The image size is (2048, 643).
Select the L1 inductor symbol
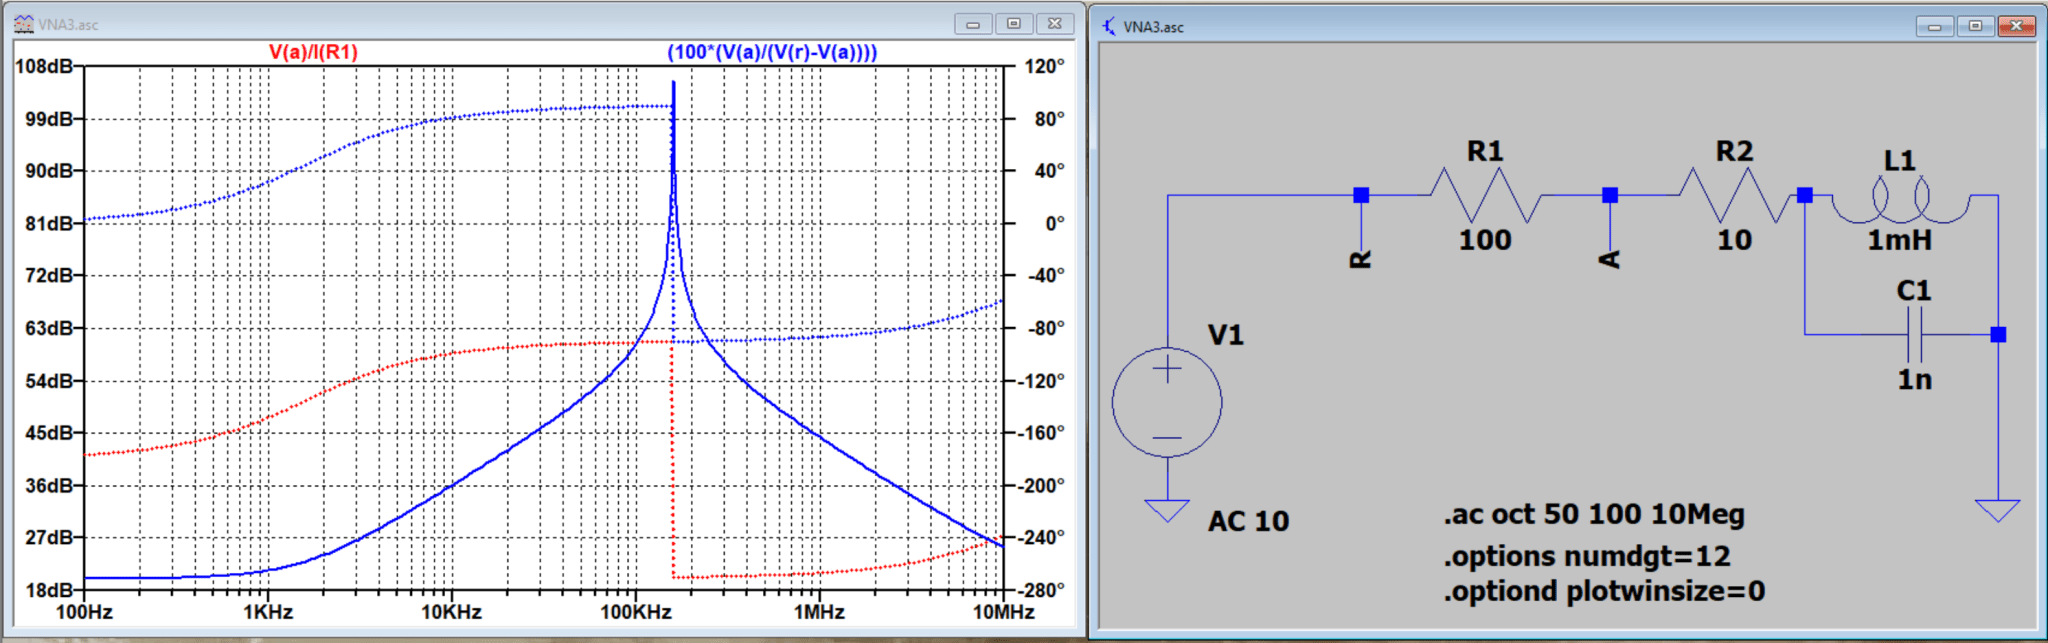click(x=1900, y=201)
